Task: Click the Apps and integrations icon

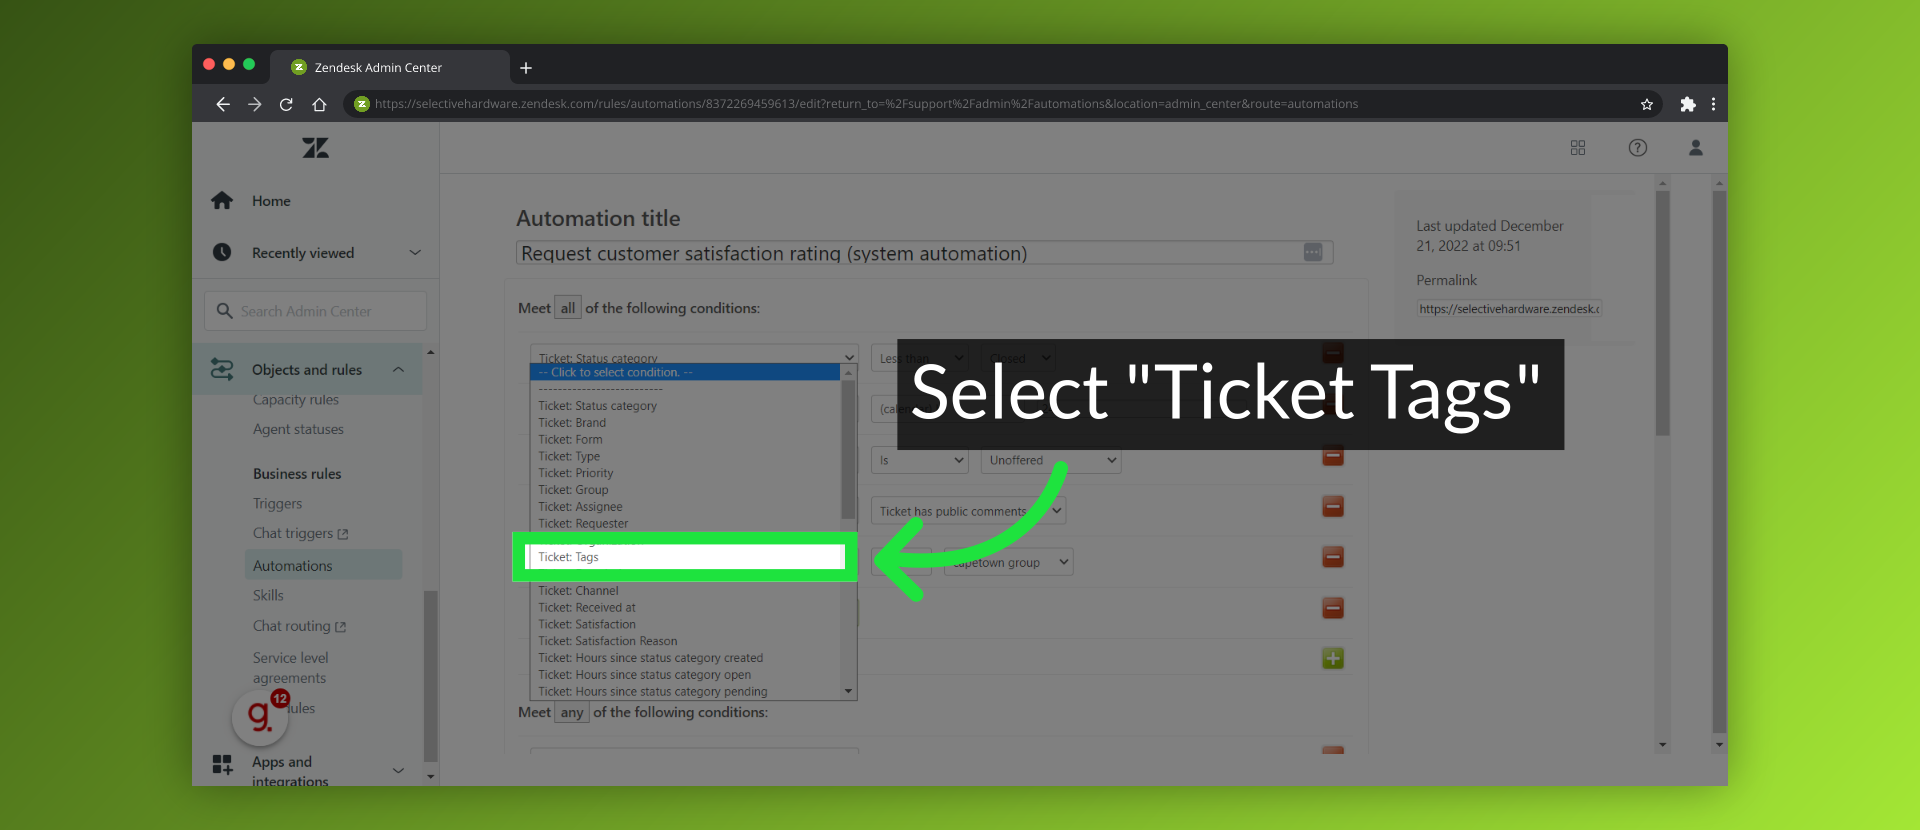Action: point(222,765)
